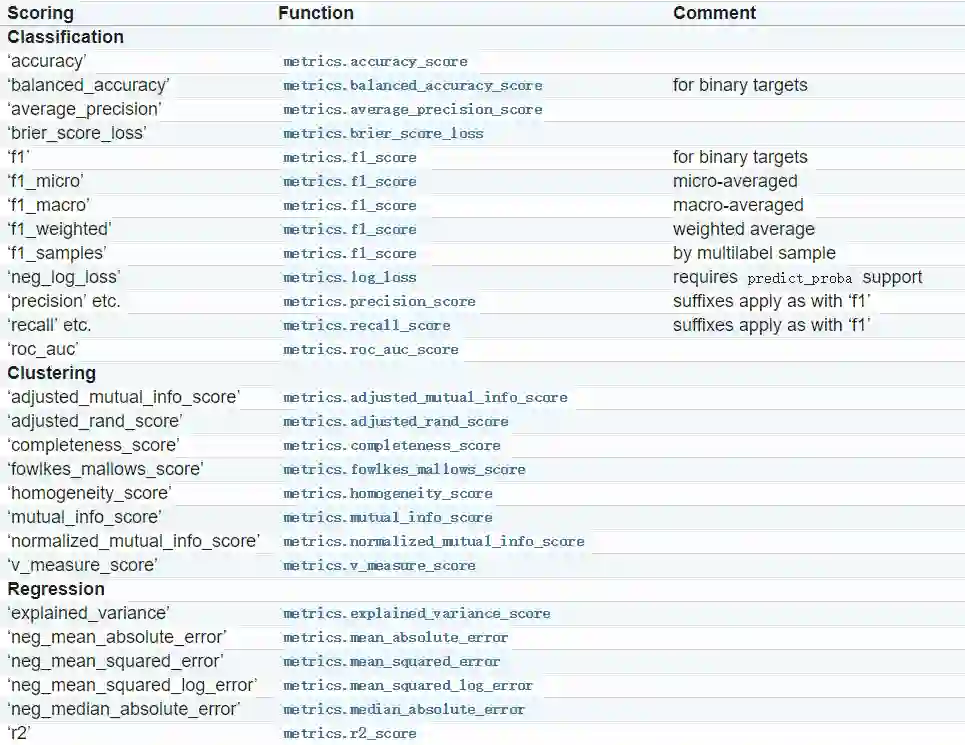Open the metrics.recall_score link
Viewport: 965px width, 745px height.
tap(366, 326)
